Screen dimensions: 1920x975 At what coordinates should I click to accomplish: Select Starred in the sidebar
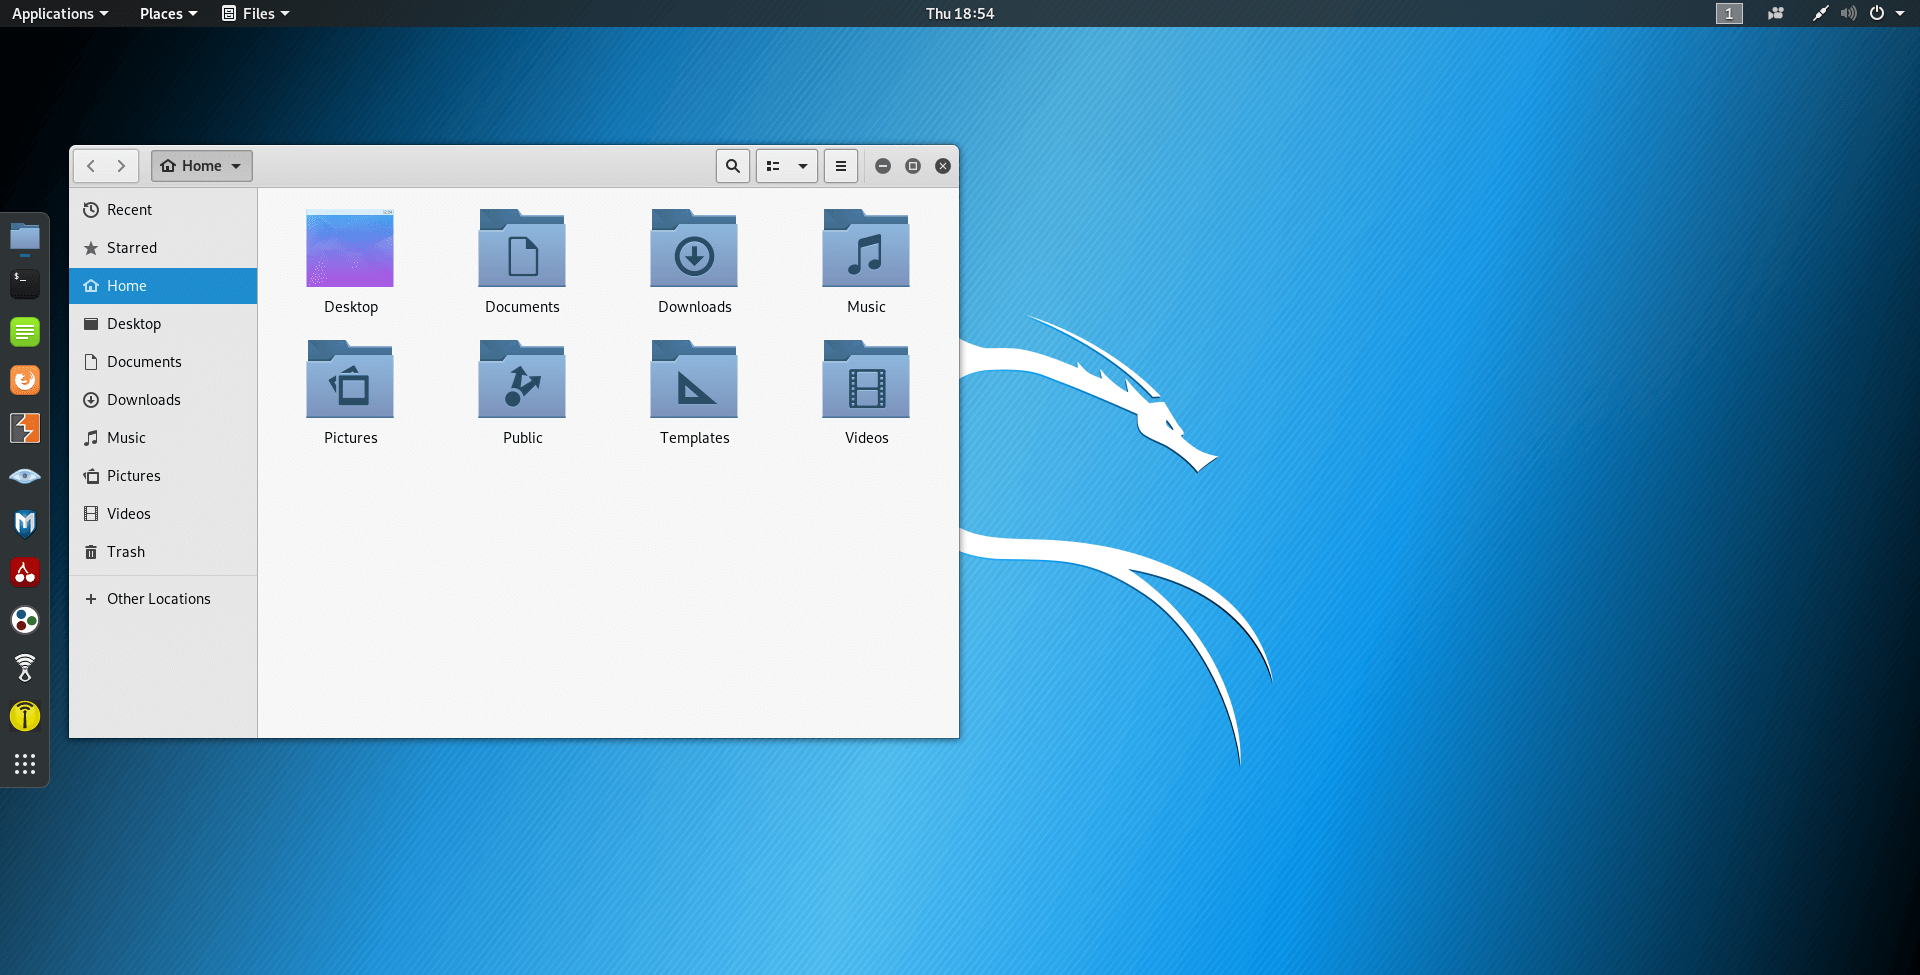click(x=163, y=248)
